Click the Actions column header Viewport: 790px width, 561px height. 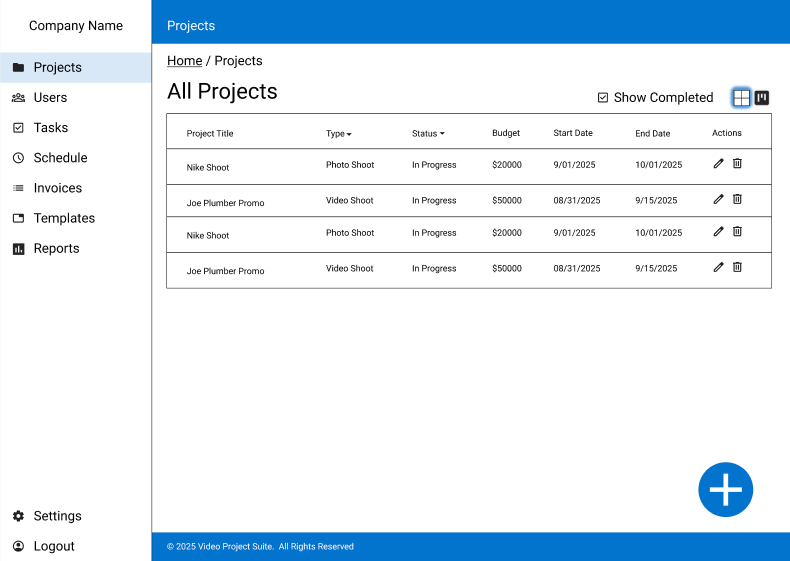727,133
